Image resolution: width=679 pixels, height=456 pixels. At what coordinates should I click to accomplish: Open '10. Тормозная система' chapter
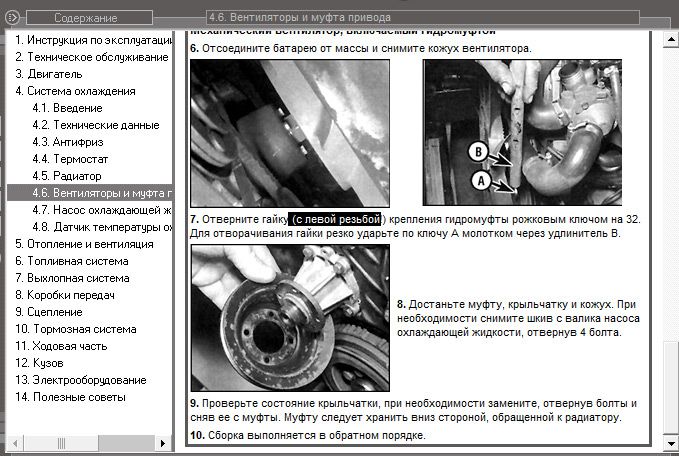[x=76, y=329]
